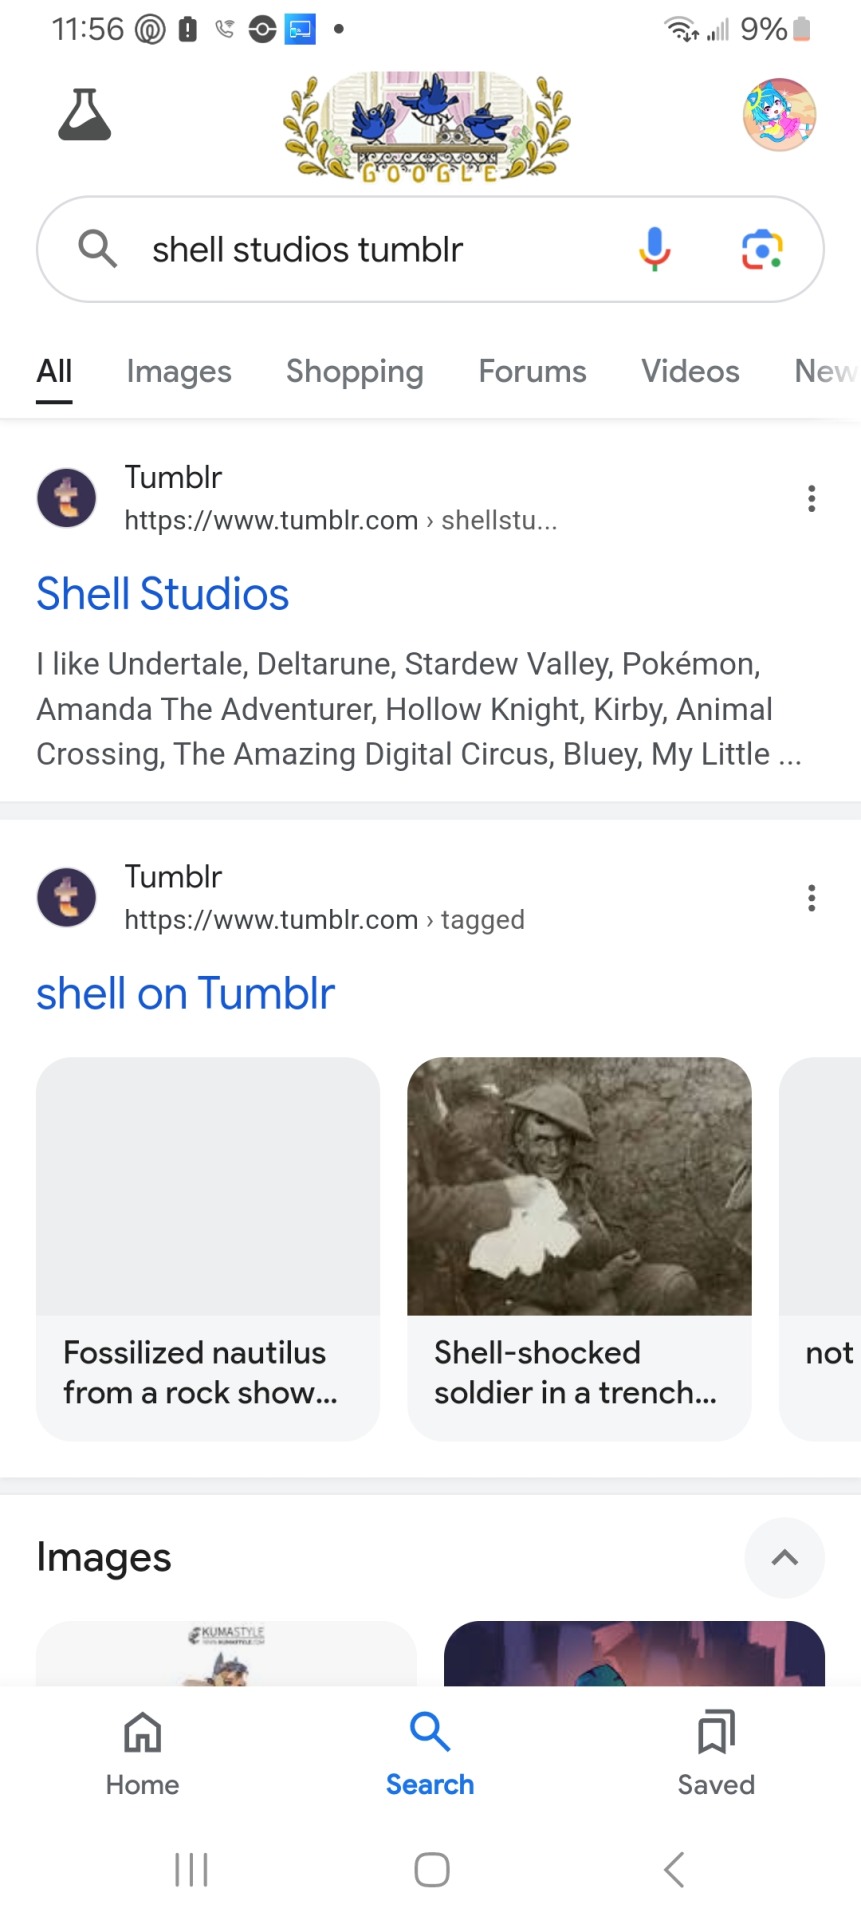Open options for shell on Tumblr result
This screenshot has height=1920, width=861.
(x=811, y=898)
